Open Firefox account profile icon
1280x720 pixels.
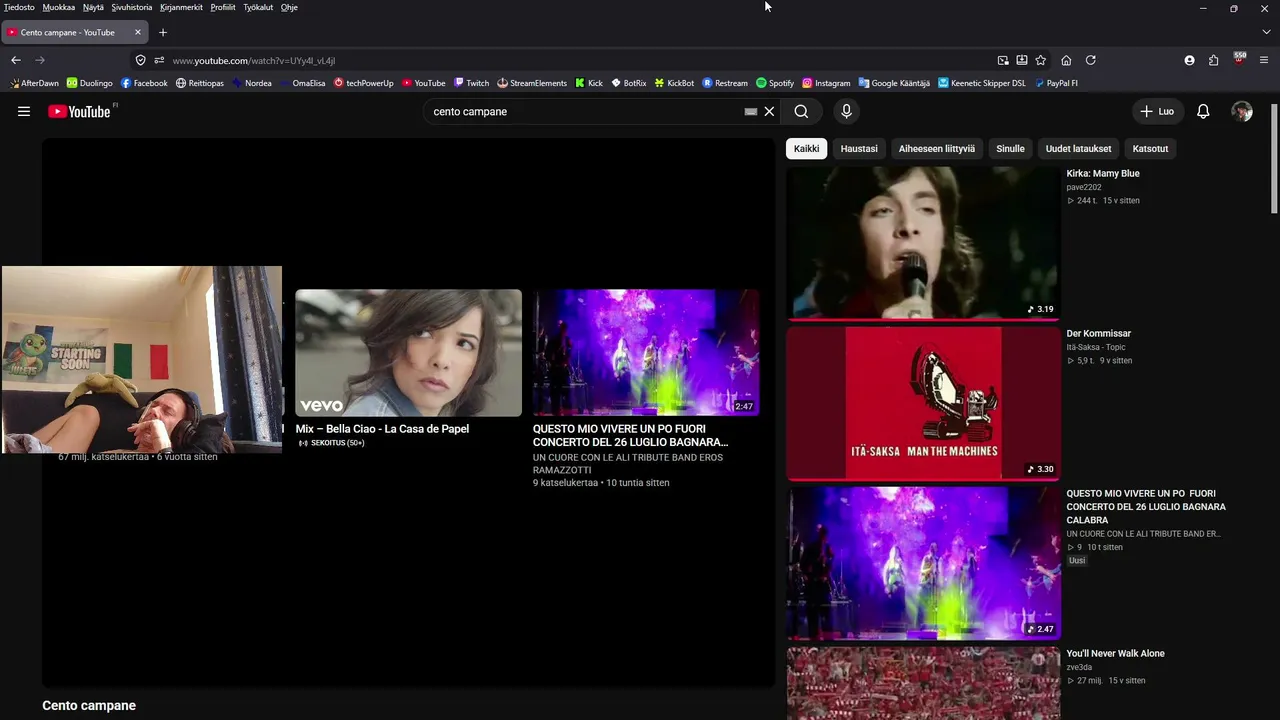1189,60
